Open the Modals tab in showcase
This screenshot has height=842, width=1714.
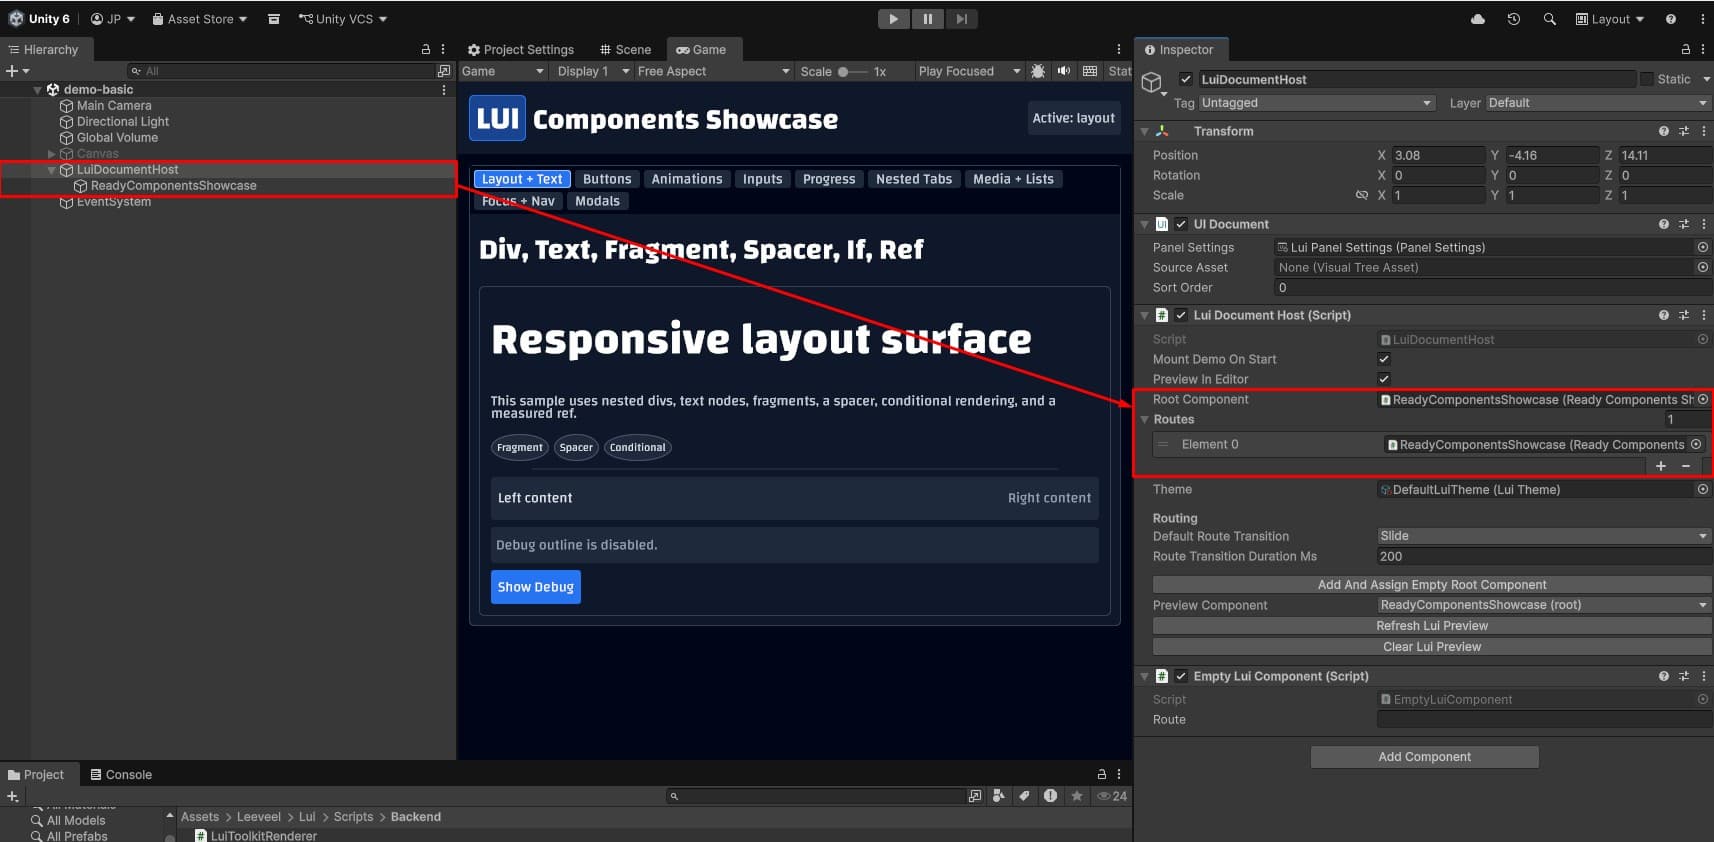(x=597, y=201)
